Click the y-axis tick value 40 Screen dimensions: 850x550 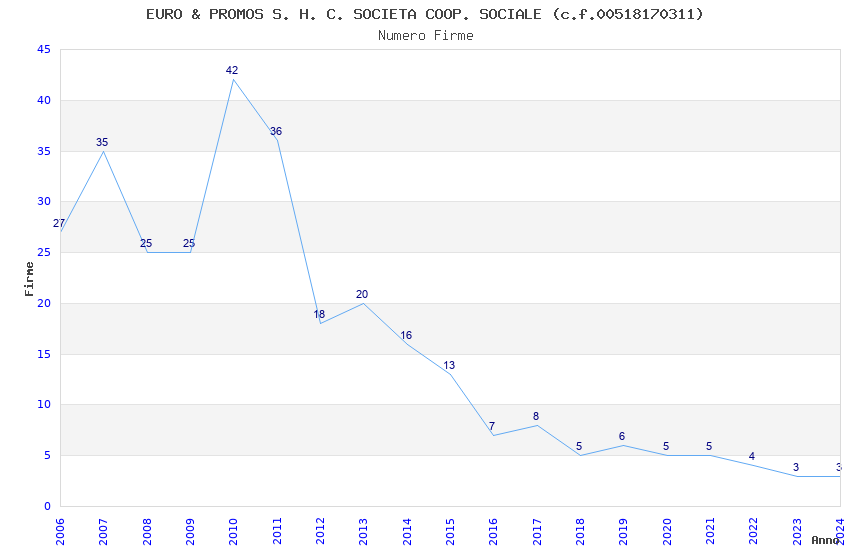click(x=44, y=100)
